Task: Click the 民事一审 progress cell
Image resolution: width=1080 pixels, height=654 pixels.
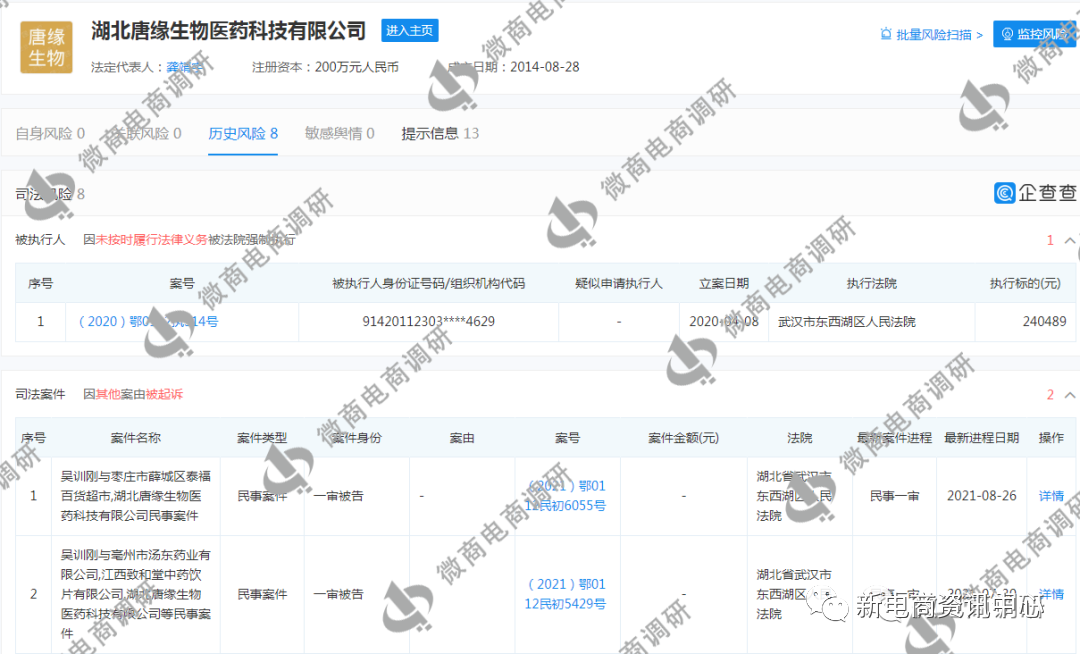Action: [894, 496]
